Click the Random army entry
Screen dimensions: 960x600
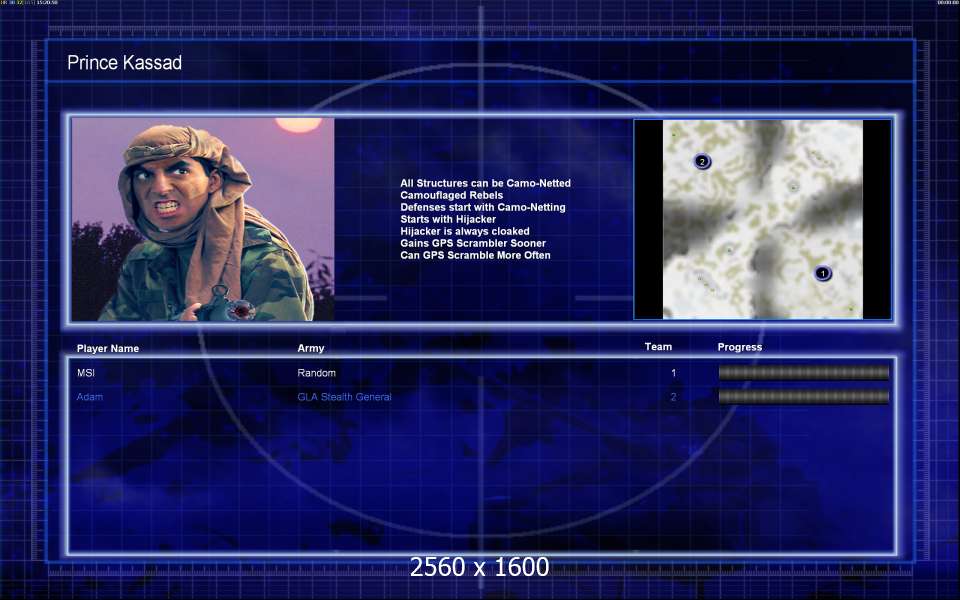(316, 373)
